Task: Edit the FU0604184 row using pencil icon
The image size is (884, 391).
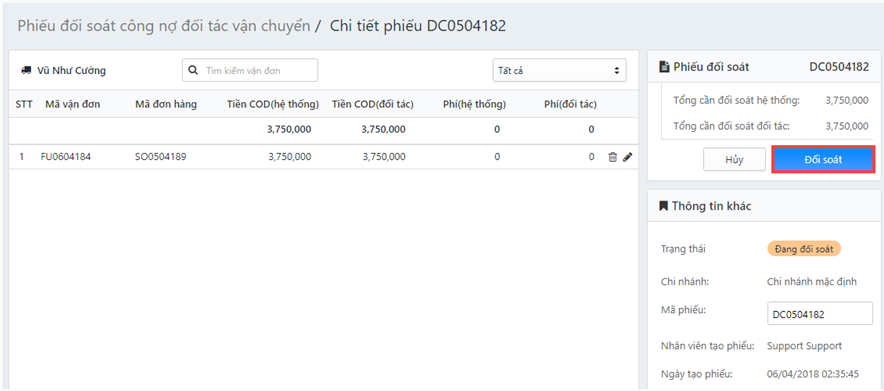Action: click(x=627, y=157)
